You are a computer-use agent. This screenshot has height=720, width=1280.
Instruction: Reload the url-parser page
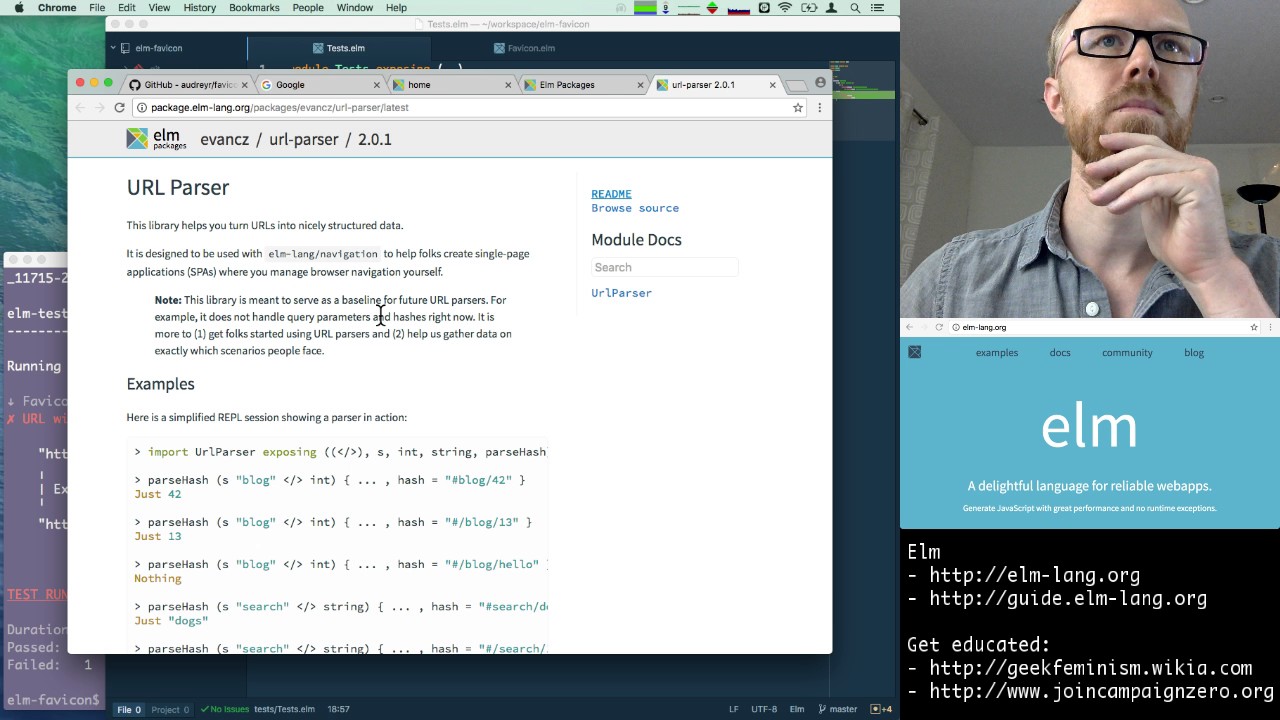click(x=120, y=107)
